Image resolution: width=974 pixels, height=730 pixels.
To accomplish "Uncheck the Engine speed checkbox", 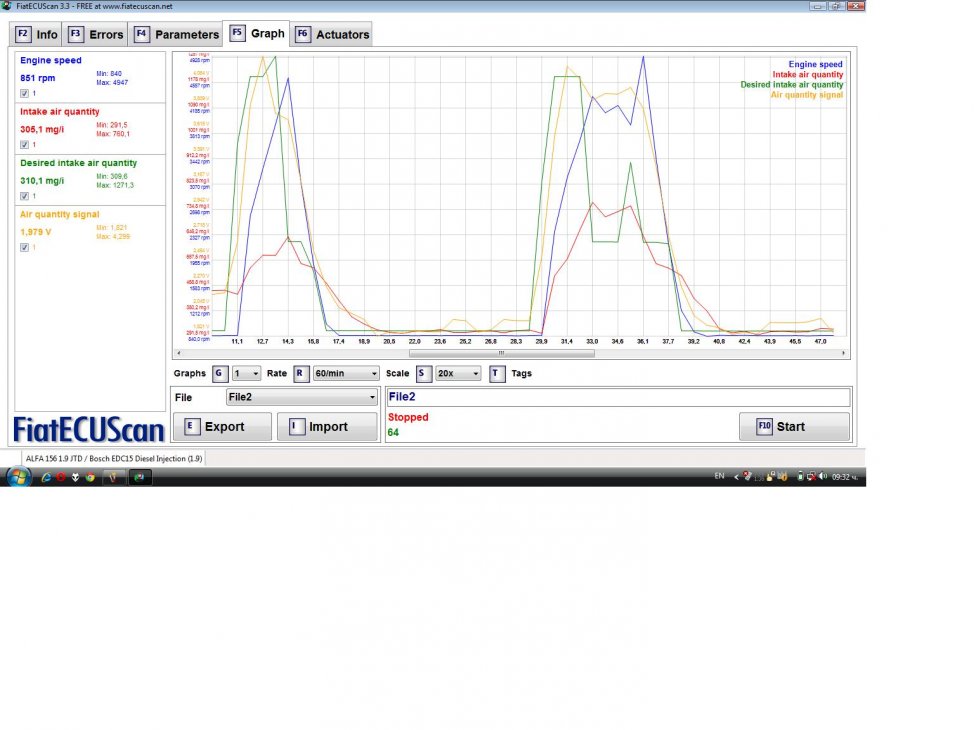I will [24, 94].
